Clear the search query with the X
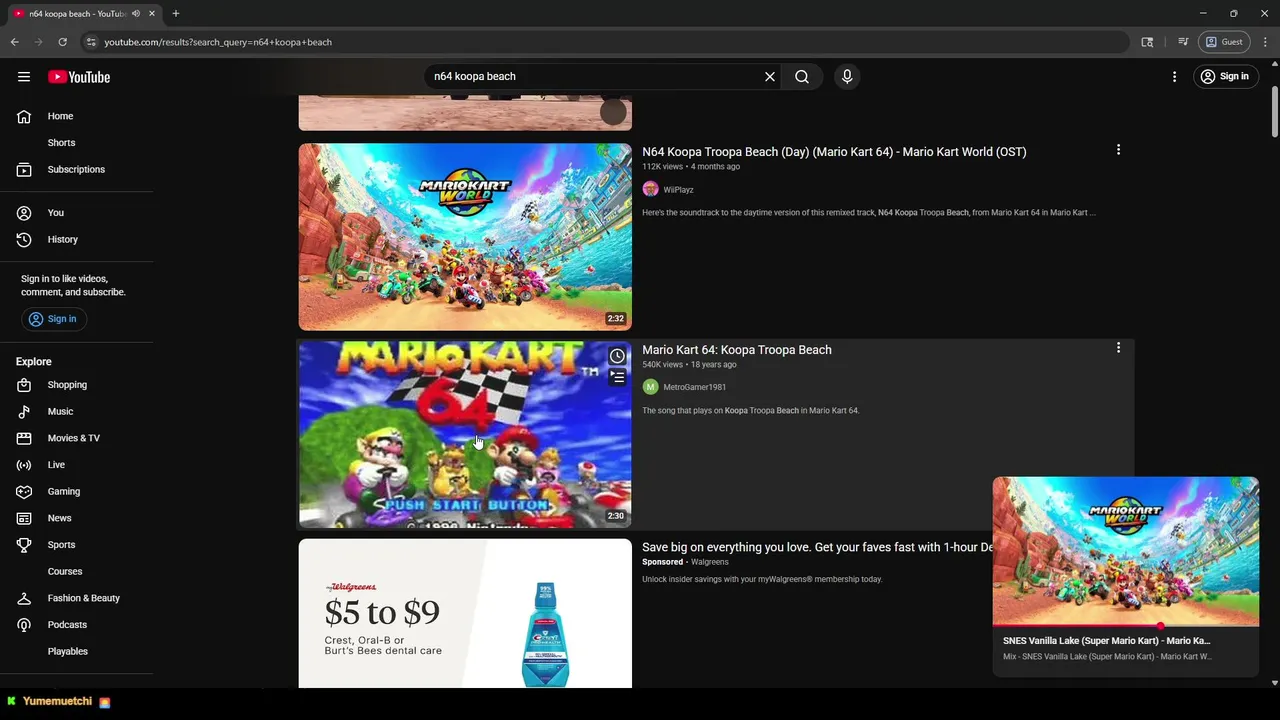Viewport: 1280px width, 720px height. [x=770, y=77]
